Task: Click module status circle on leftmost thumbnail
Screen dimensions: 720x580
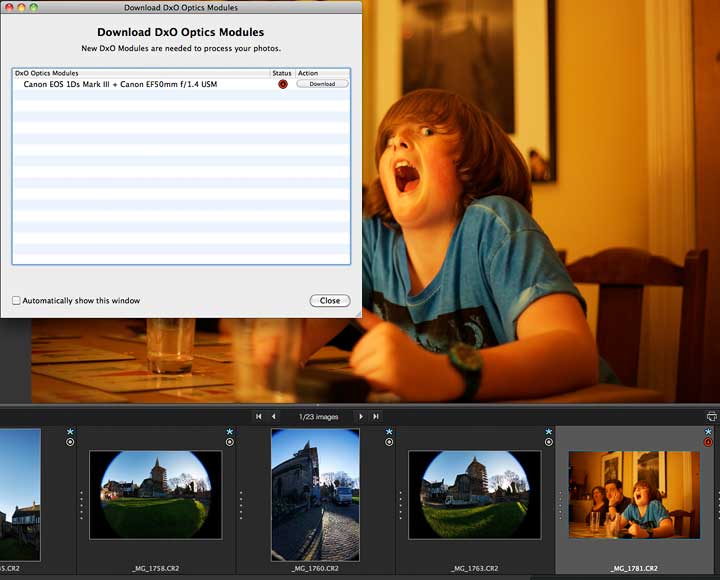Action: click(70, 442)
